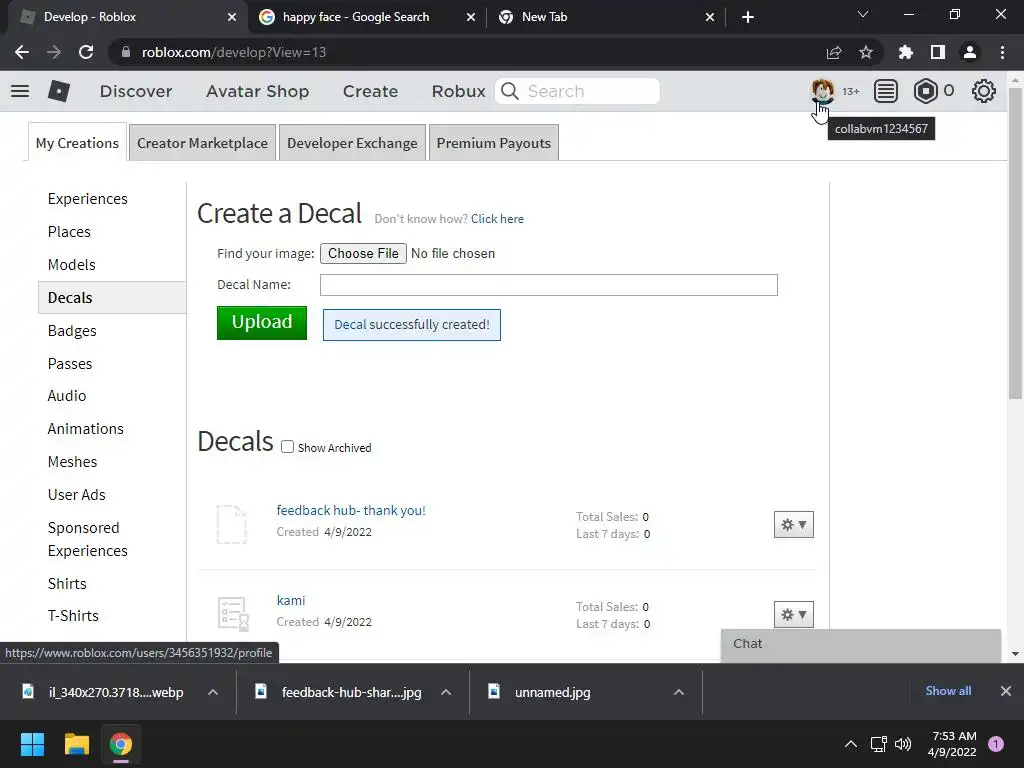Open the Roblox settings gear icon
The height and width of the screenshot is (768, 1024).
984,91
